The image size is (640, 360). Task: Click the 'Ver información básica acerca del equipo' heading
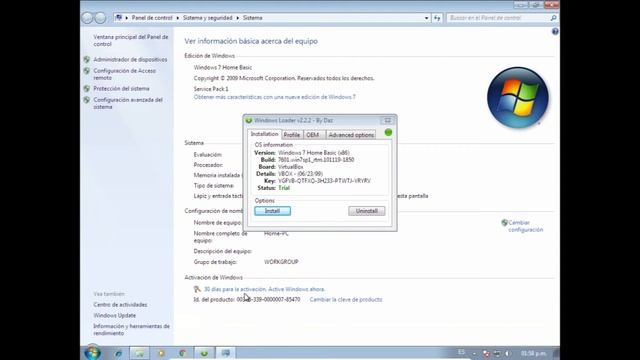251,41
